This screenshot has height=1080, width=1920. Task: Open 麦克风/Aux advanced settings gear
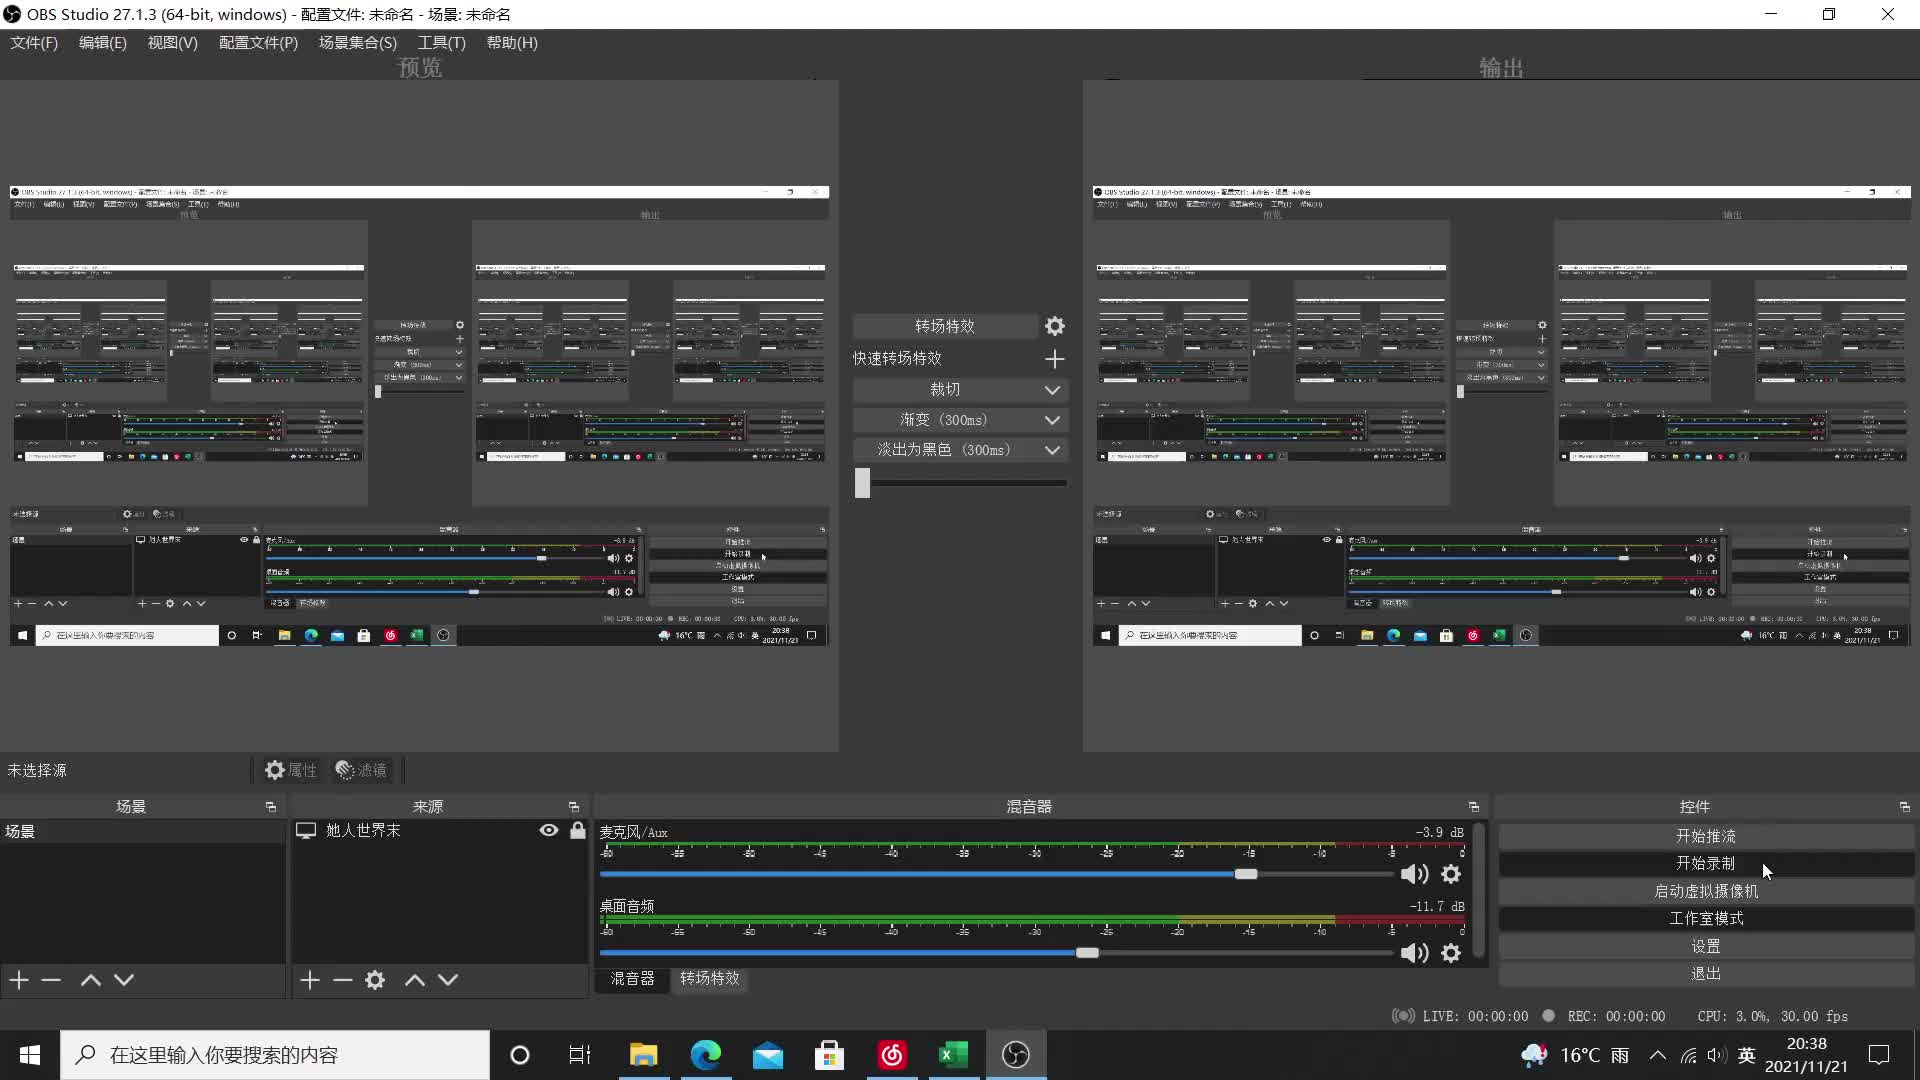[1451, 874]
